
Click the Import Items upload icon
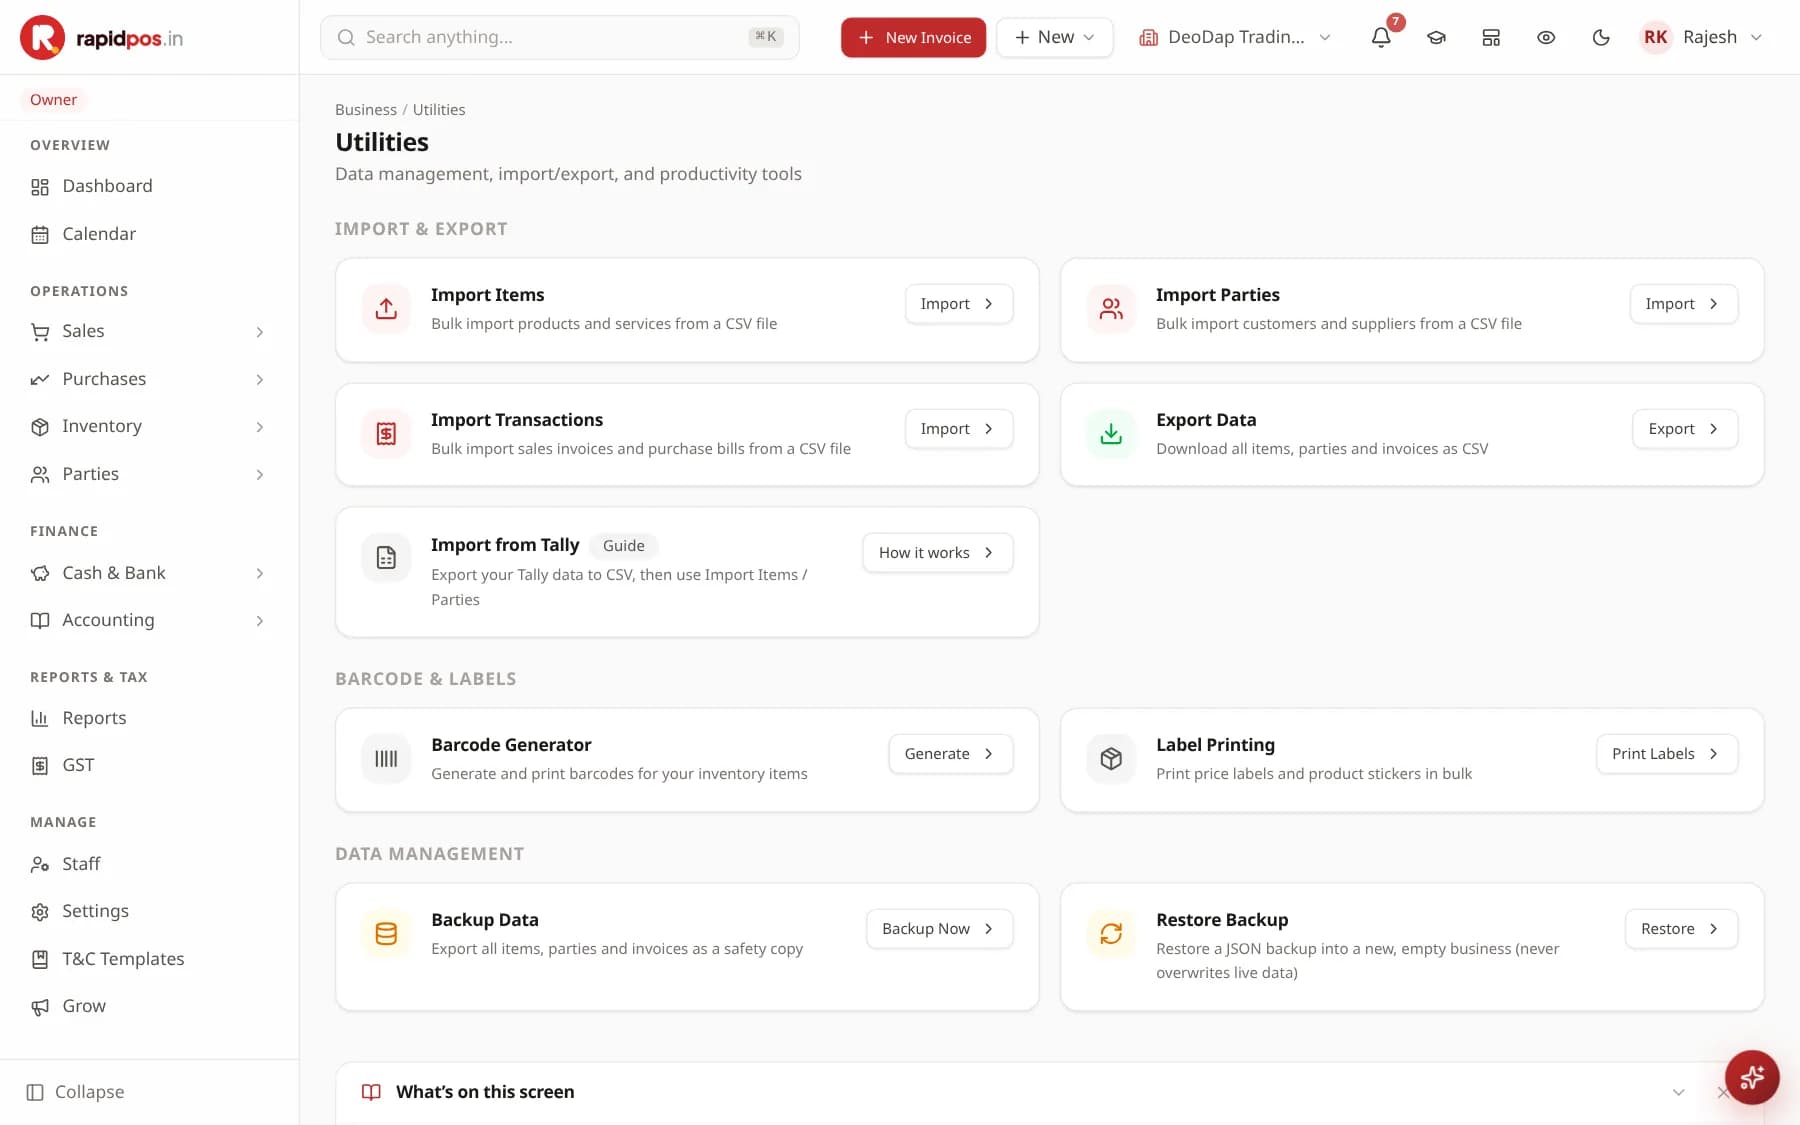(386, 309)
